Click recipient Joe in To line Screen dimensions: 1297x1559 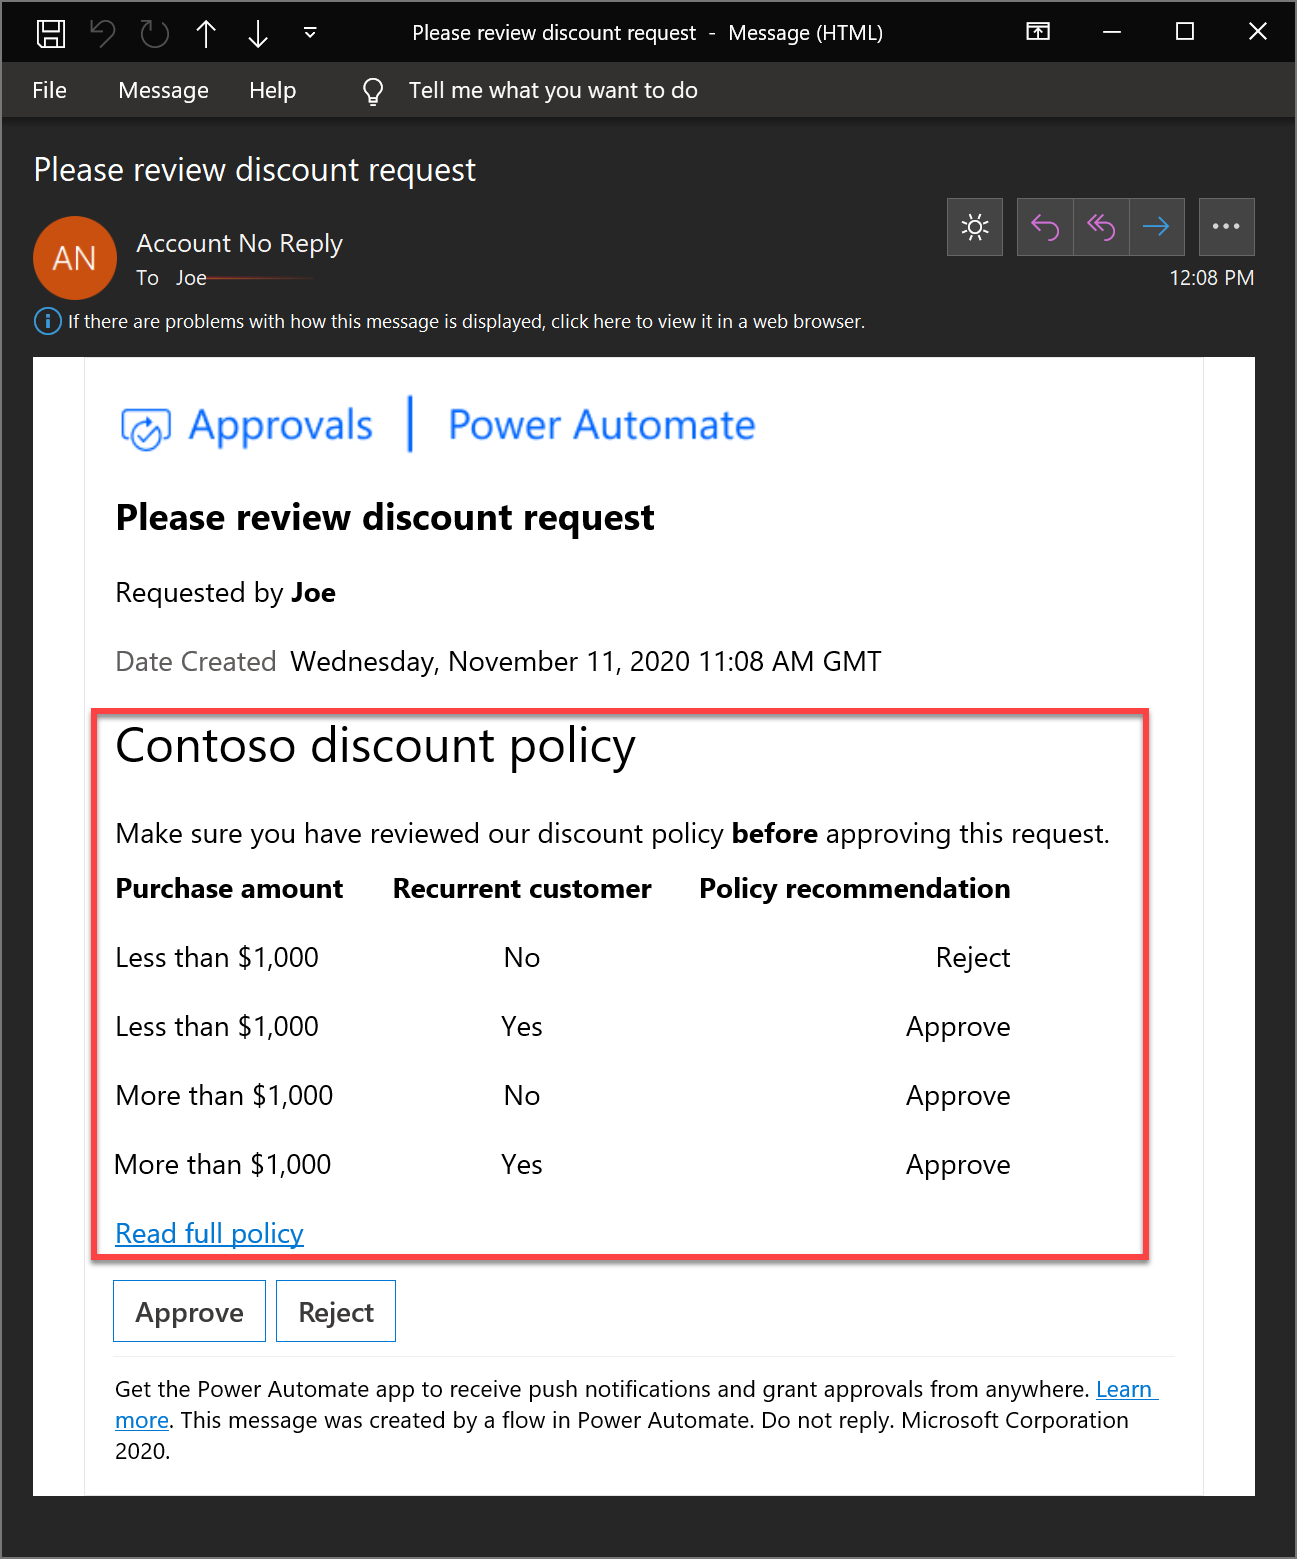191,278
